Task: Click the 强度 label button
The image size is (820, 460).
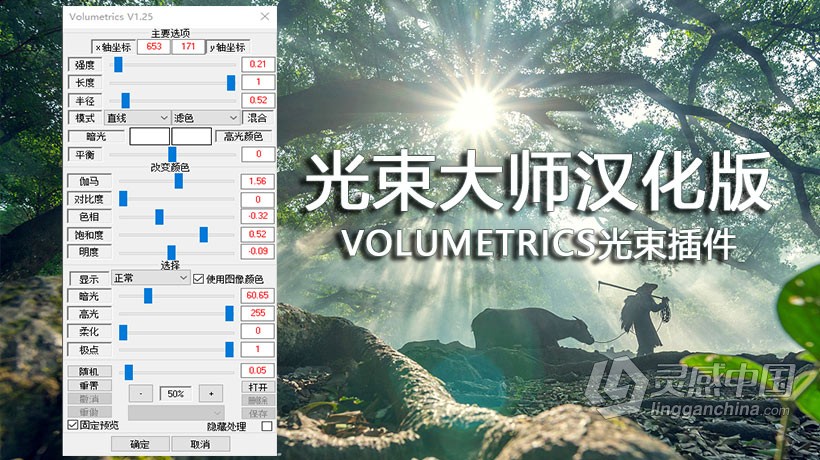Action: [84, 65]
